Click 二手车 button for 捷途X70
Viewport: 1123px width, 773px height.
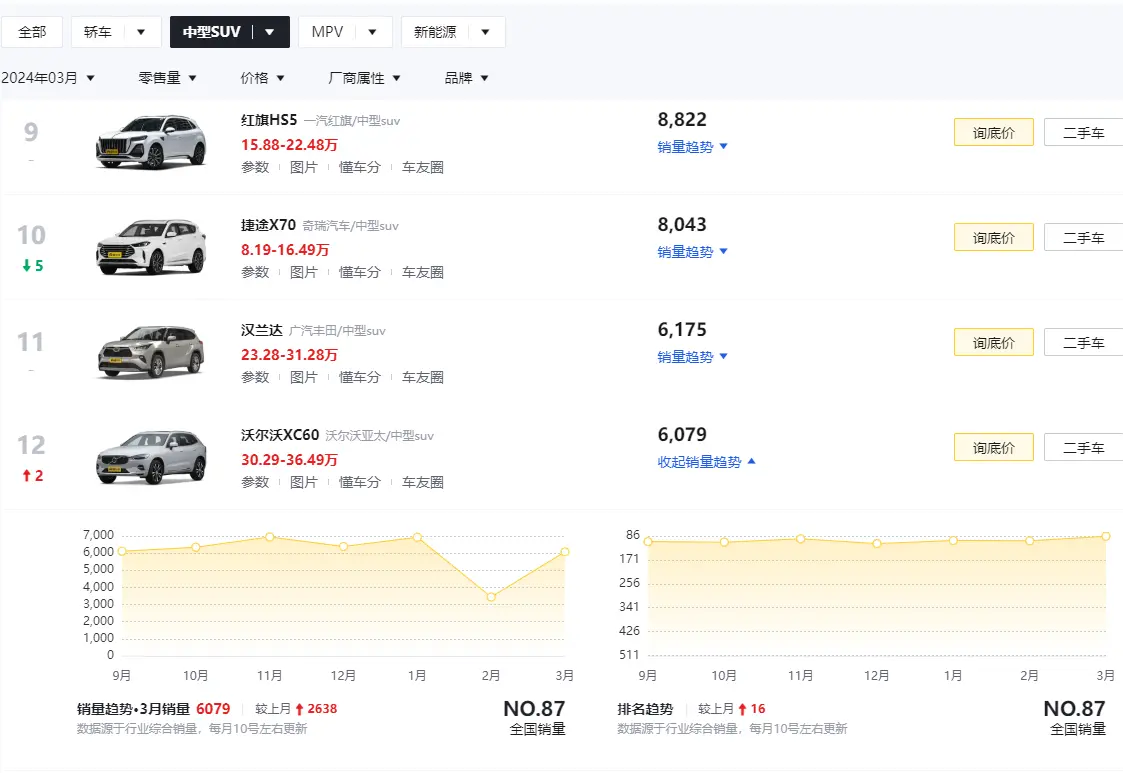1084,238
